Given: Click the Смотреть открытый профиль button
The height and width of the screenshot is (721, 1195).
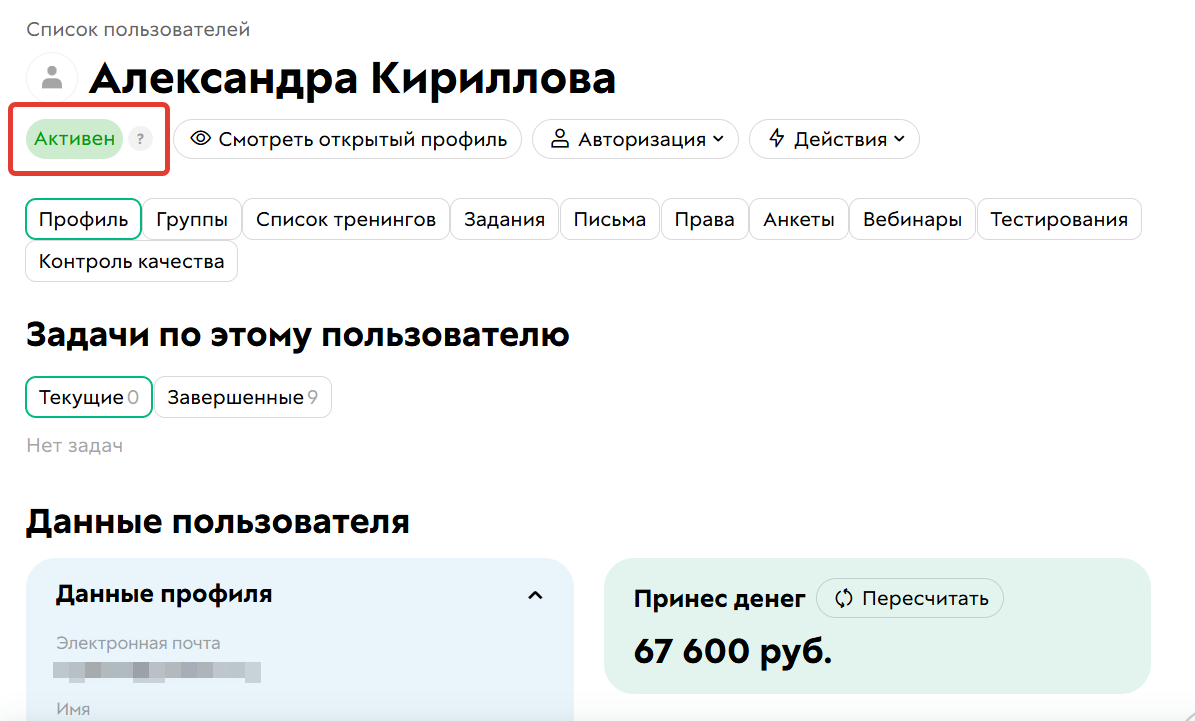Looking at the screenshot, I should [347, 139].
